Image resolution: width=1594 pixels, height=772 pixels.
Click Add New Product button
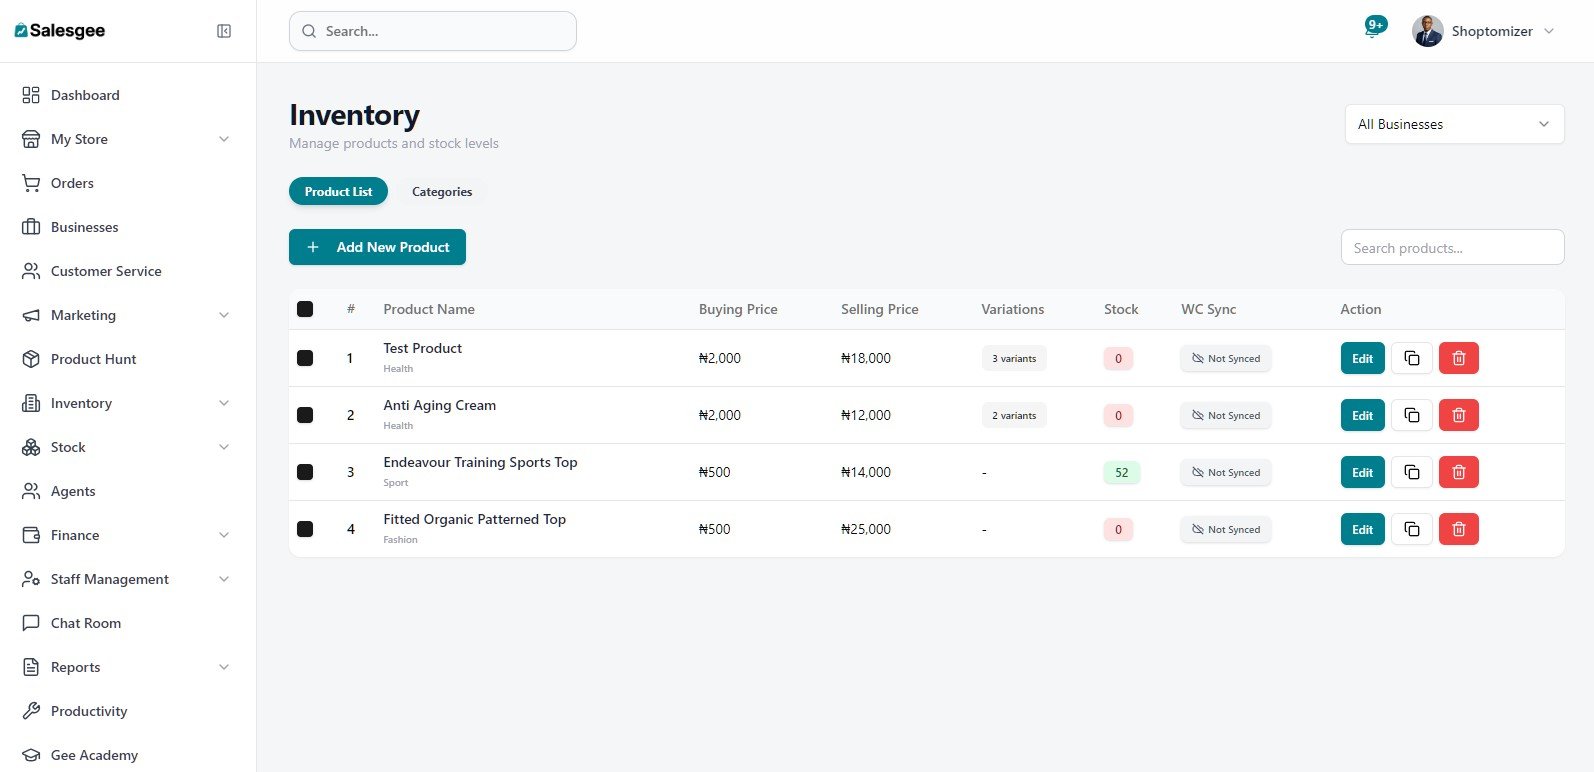[377, 247]
